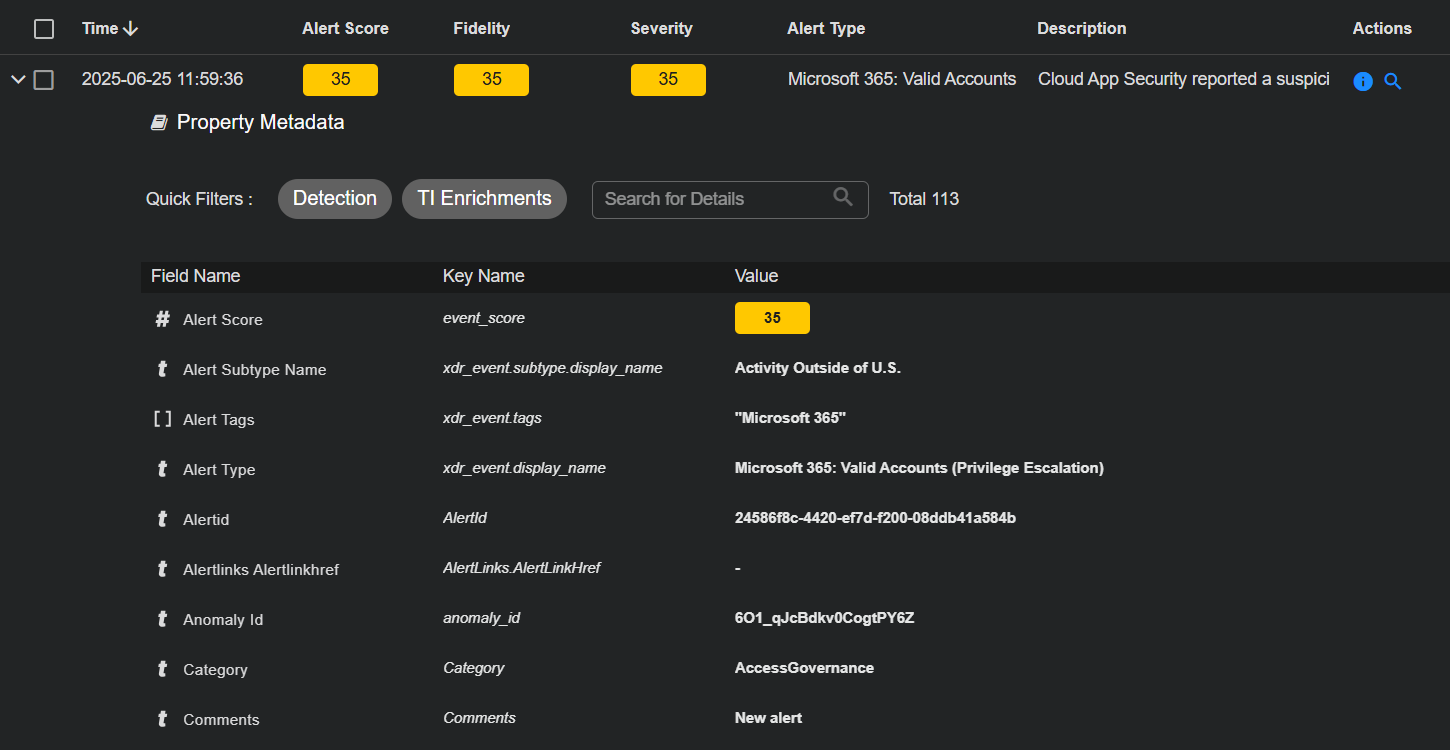Click the text-type icon beside Anomaly Id
The height and width of the screenshot is (750, 1450).
[162, 619]
